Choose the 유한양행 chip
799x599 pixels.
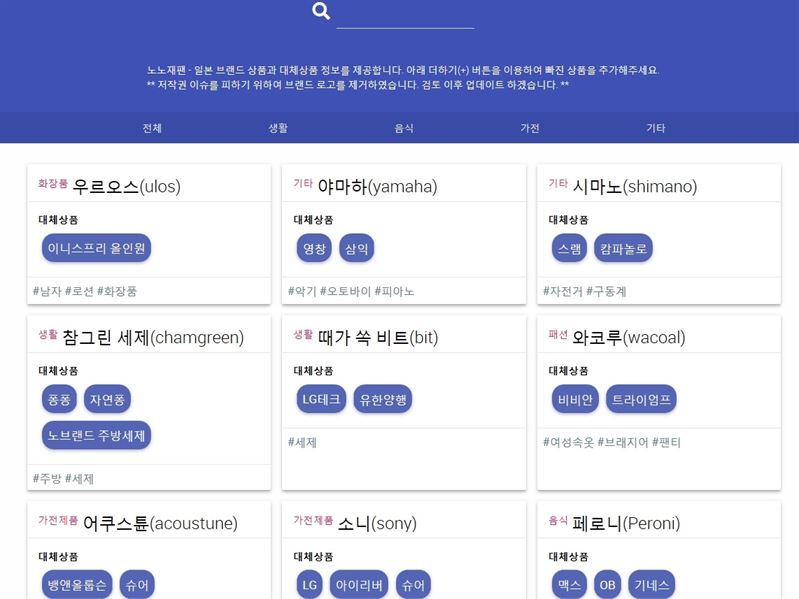pos(383,399)
